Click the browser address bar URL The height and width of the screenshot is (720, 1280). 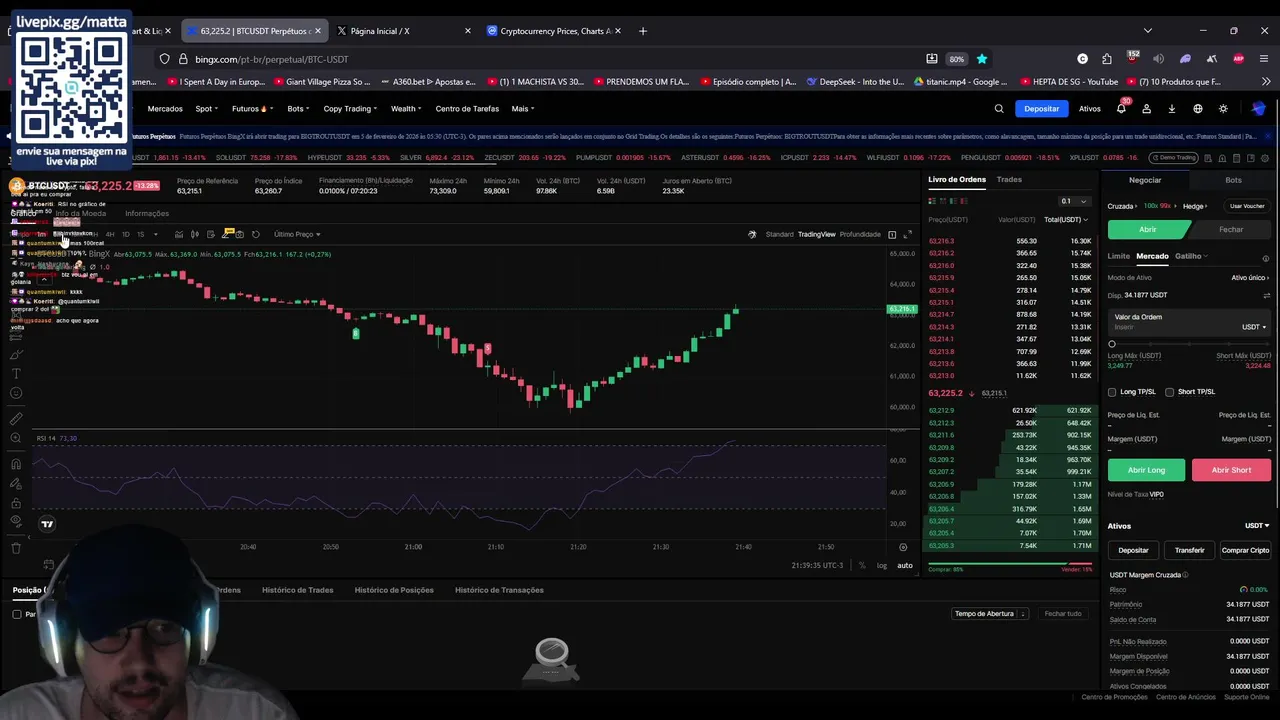[272, 59]
